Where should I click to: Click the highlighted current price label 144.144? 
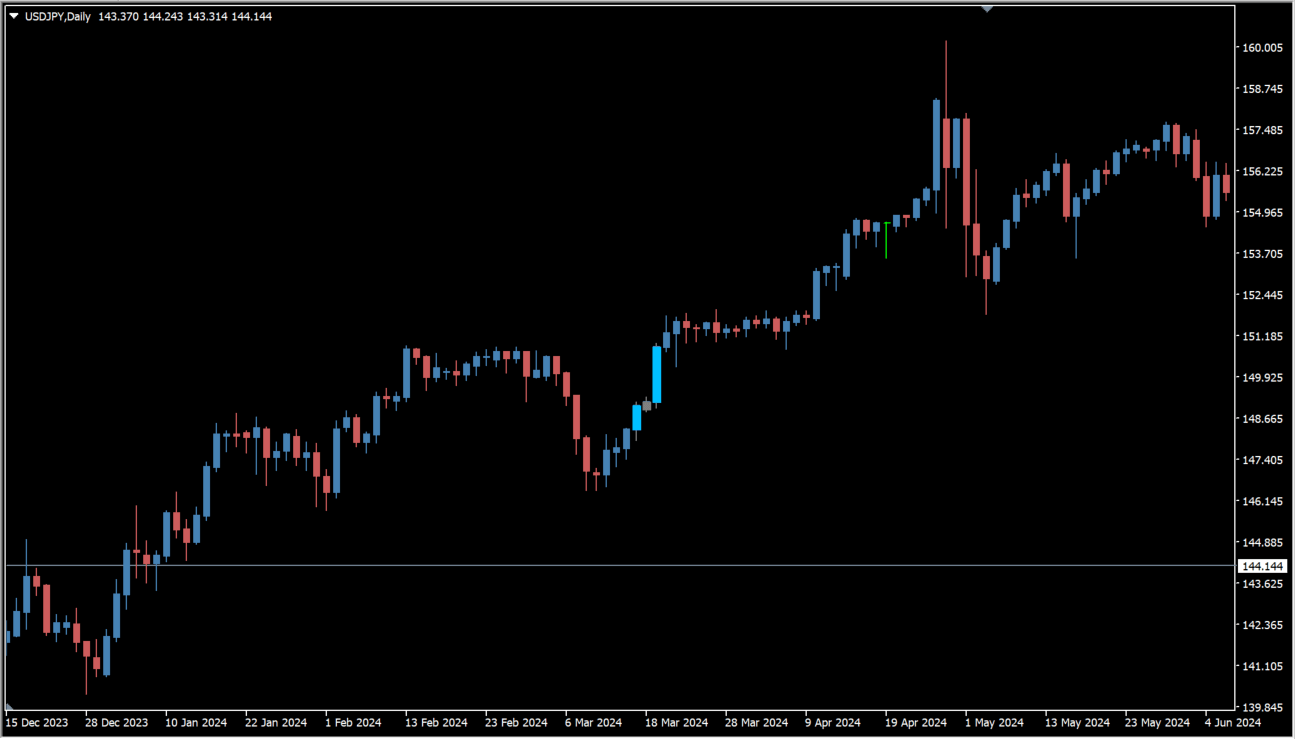click(x=1262, y=566)
